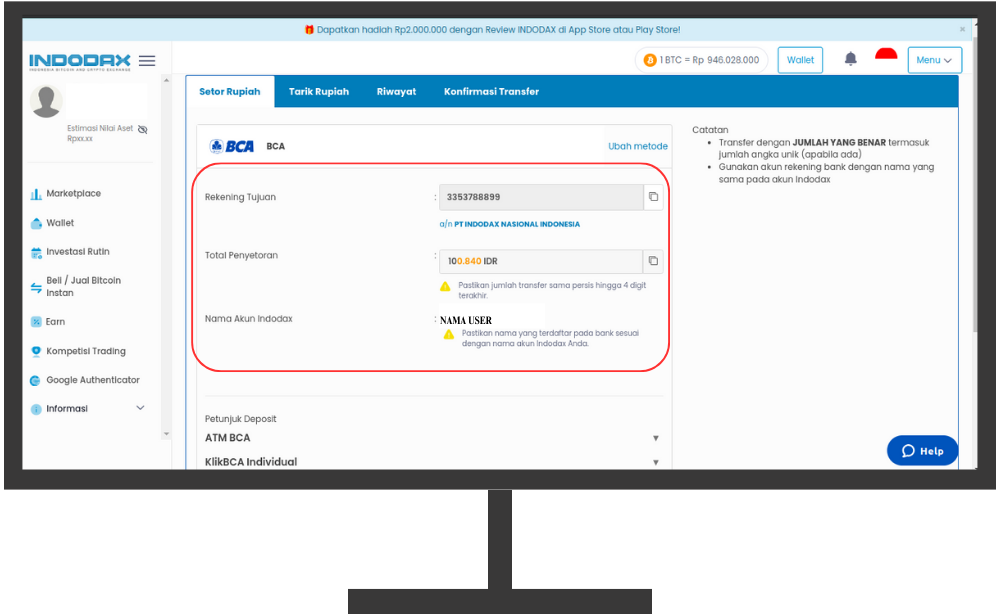This screenshot has width=999, height=614.
Task: Click the INDODAX logo
Action: [x=80, y=61]
